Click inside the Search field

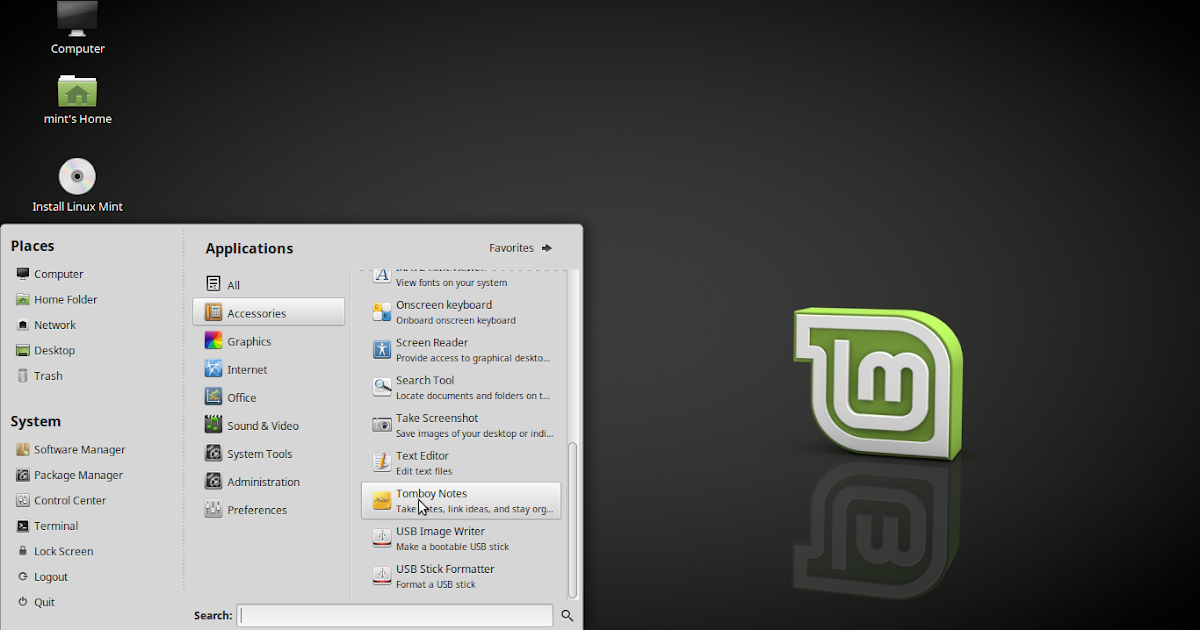click(394, 615)
